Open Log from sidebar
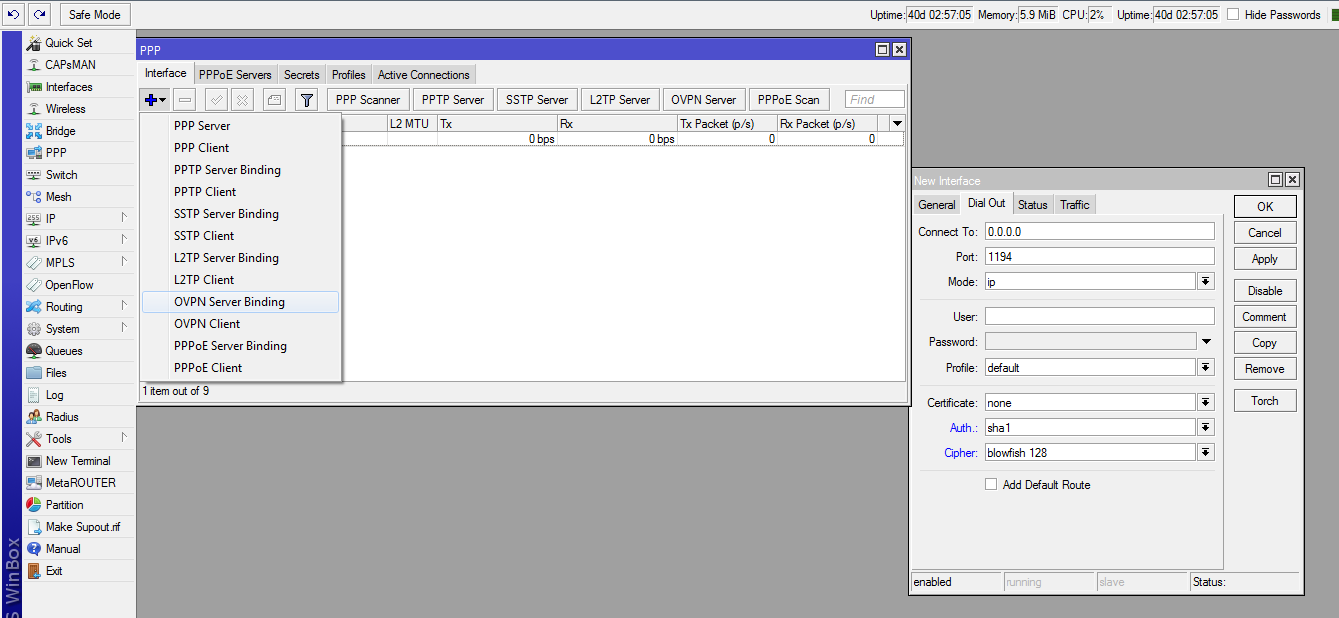 (x=54, y=395)
